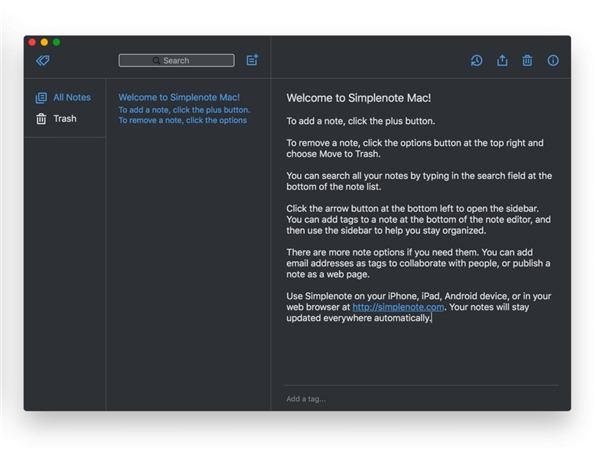Click the yellow minimize window button
This screenshot has width=600, height=452.
[44, 42]
